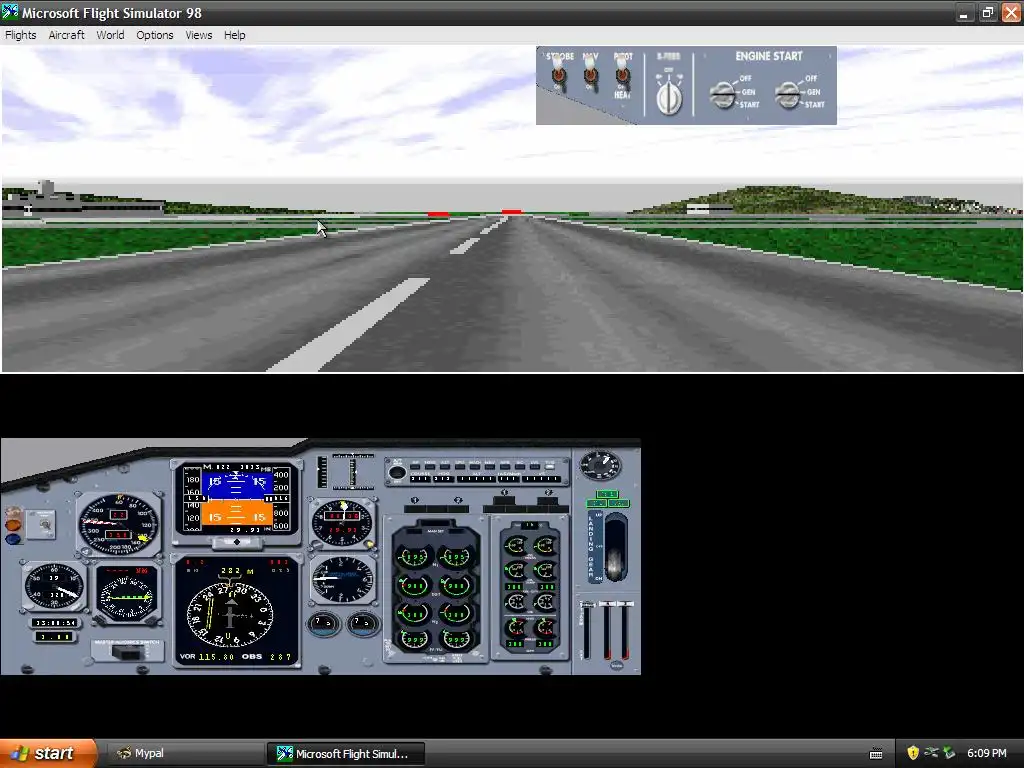
Task: Click the round gauge above digital clock
Action: [x=54, y=586]
